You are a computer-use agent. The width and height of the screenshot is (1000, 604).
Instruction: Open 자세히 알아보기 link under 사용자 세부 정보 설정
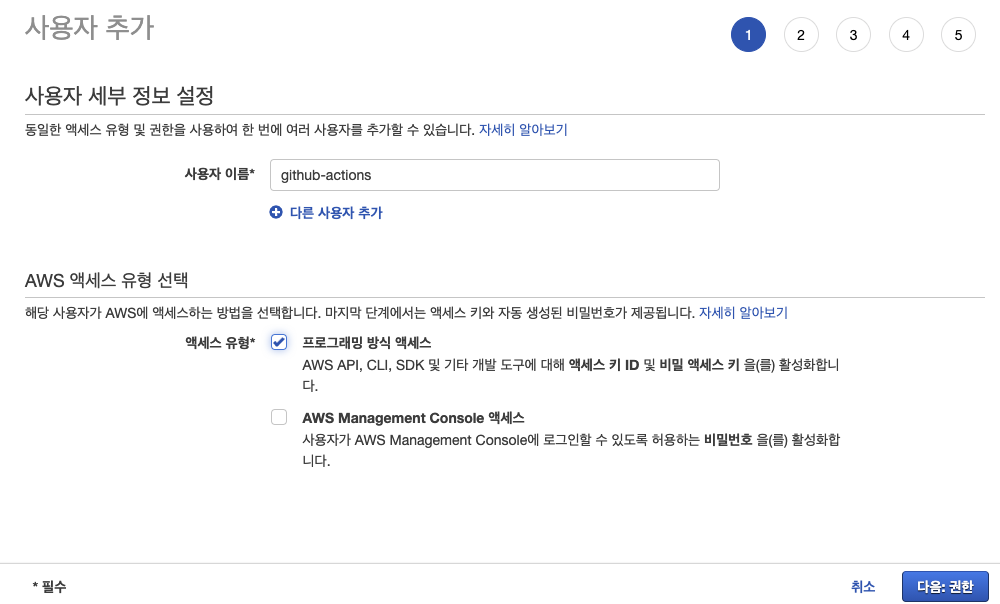523,130
